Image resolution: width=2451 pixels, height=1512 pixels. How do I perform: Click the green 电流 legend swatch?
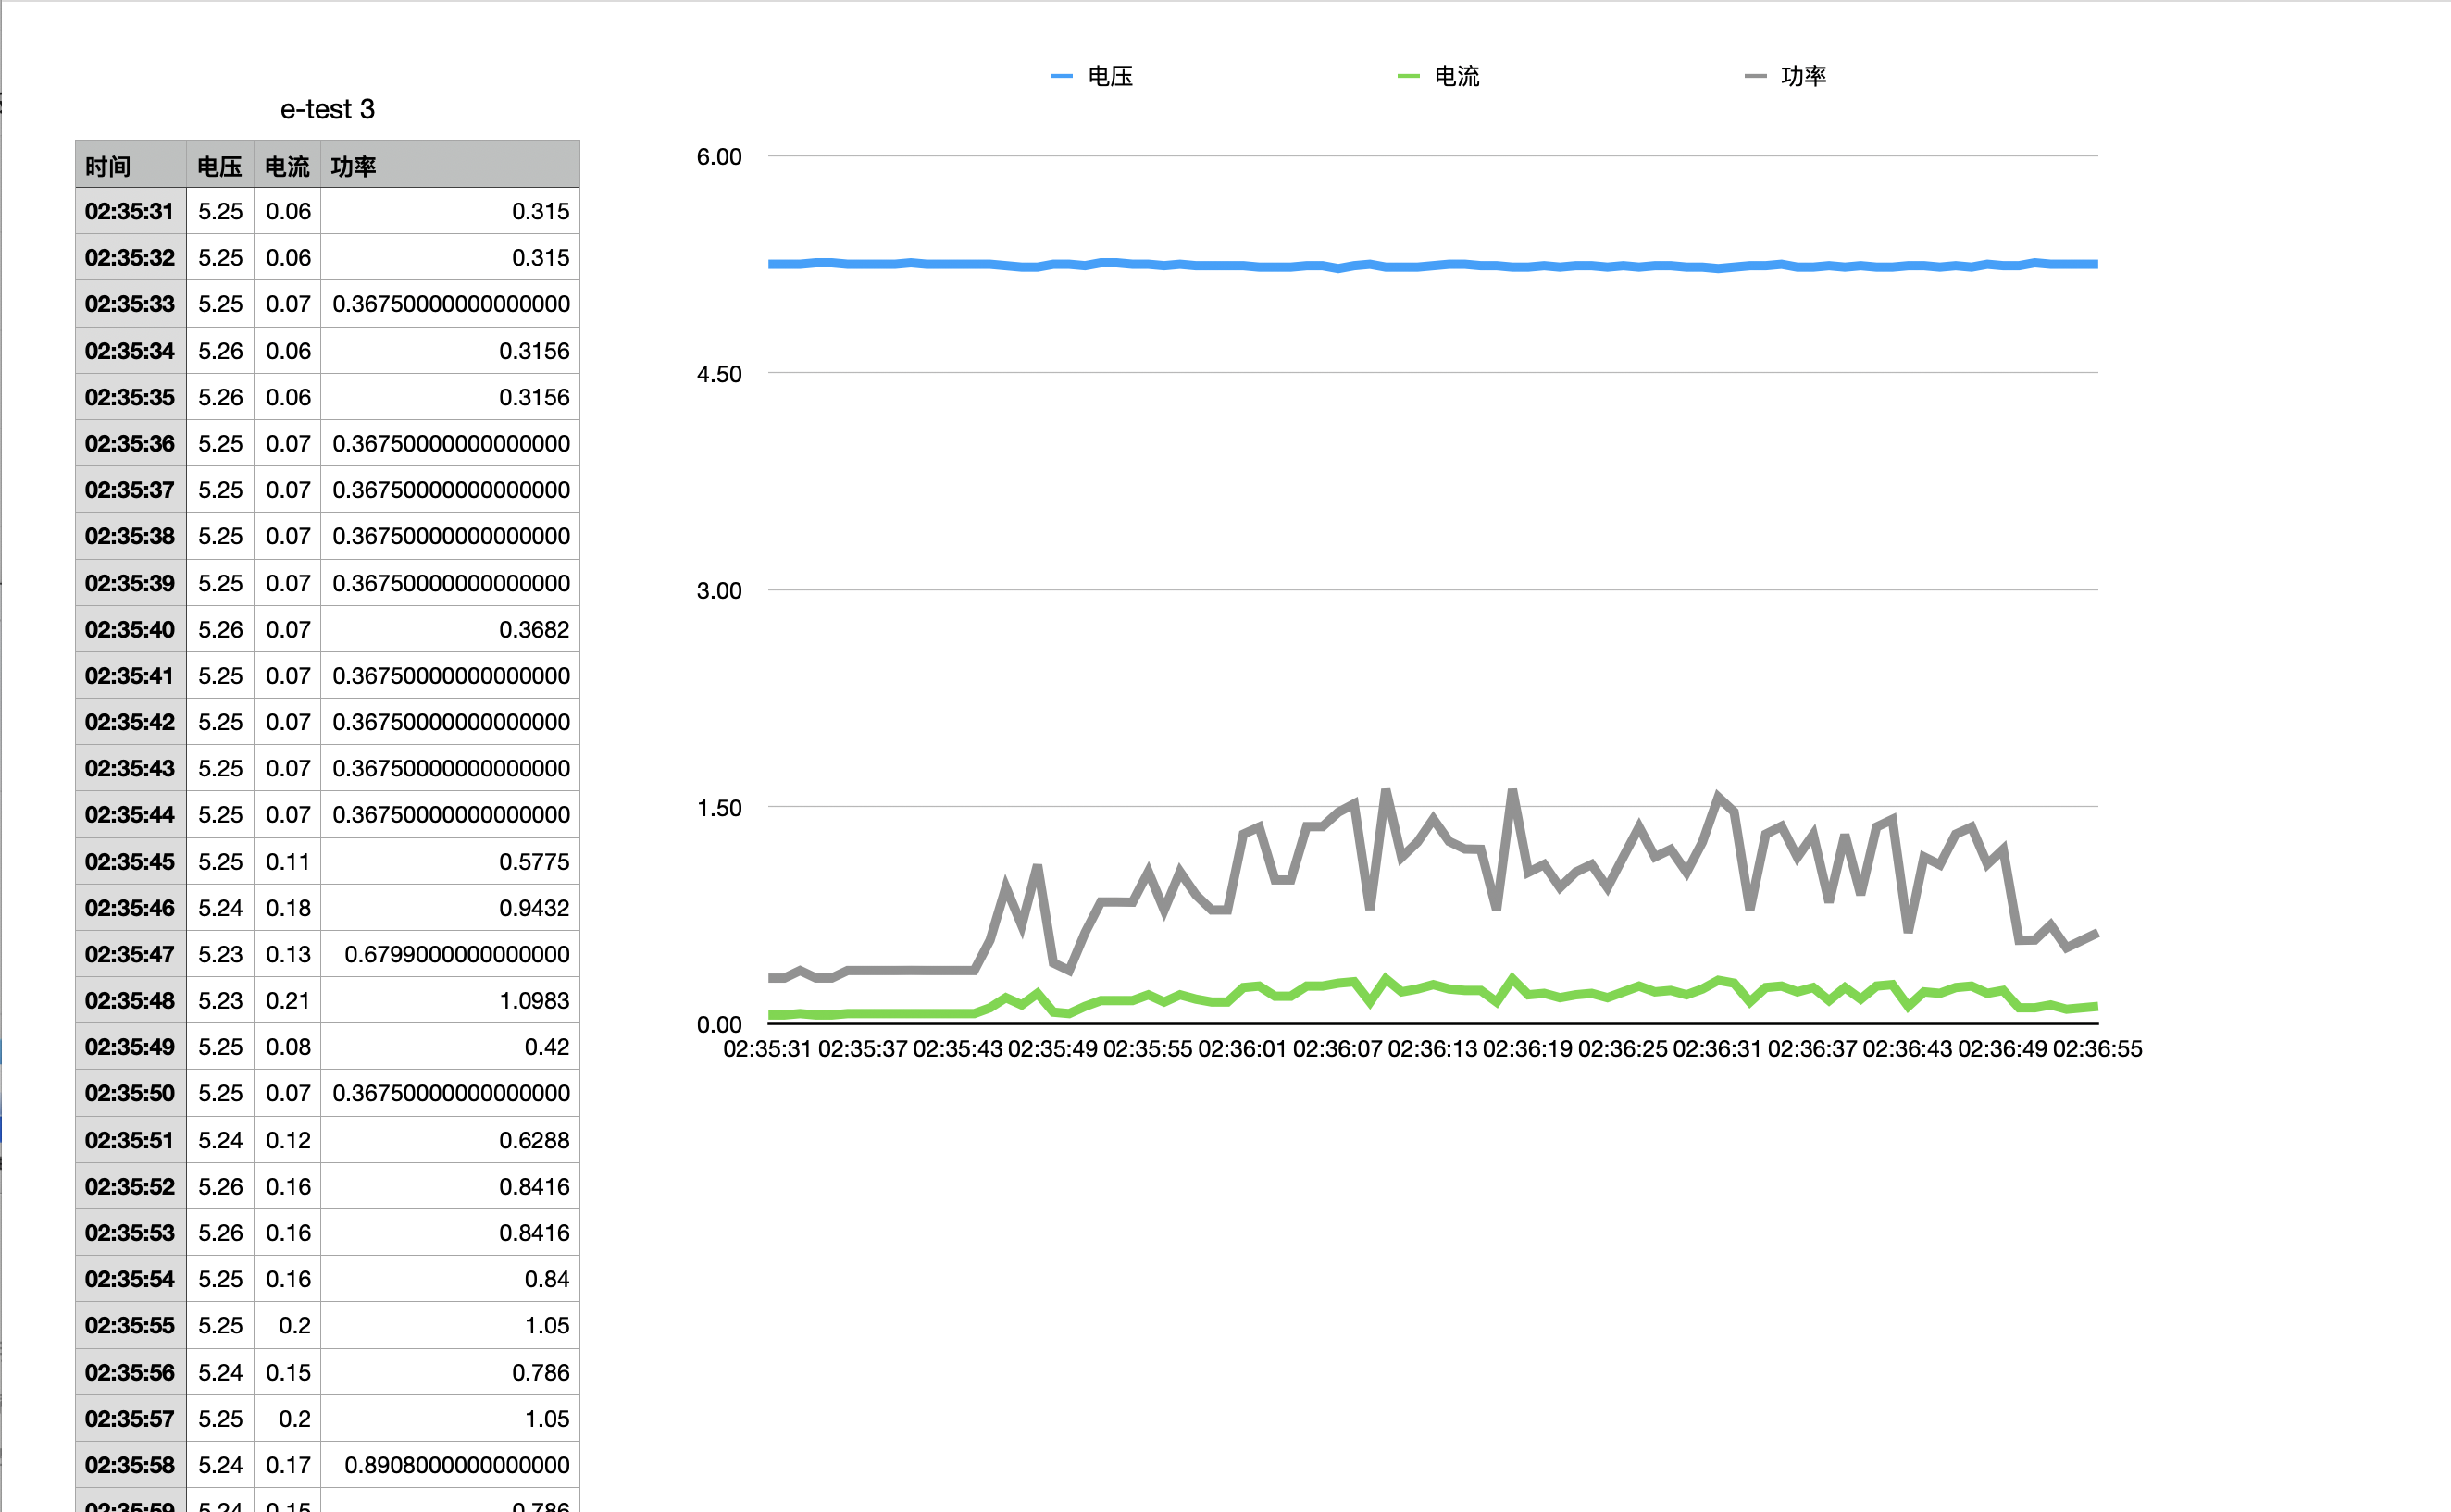pos(1408,76)
